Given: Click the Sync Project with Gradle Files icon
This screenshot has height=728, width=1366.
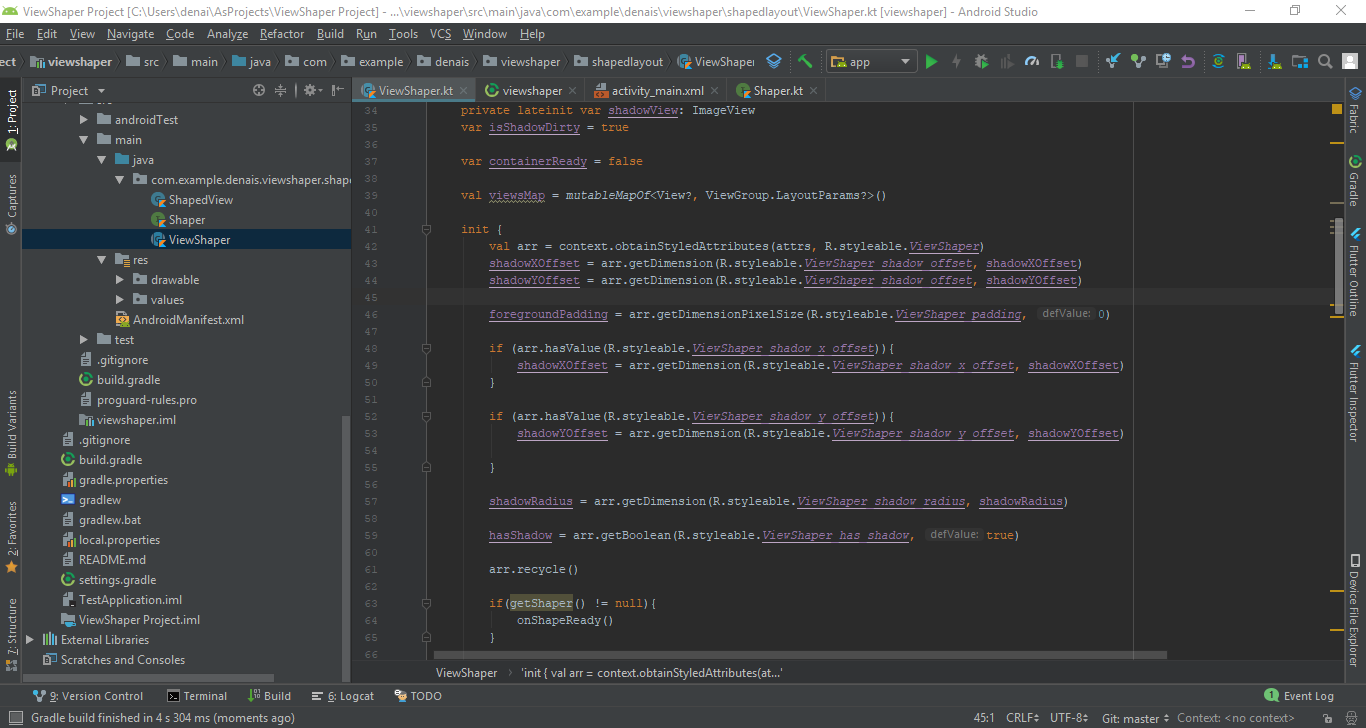Looking at the screenshot, I should click(1218, 62).
